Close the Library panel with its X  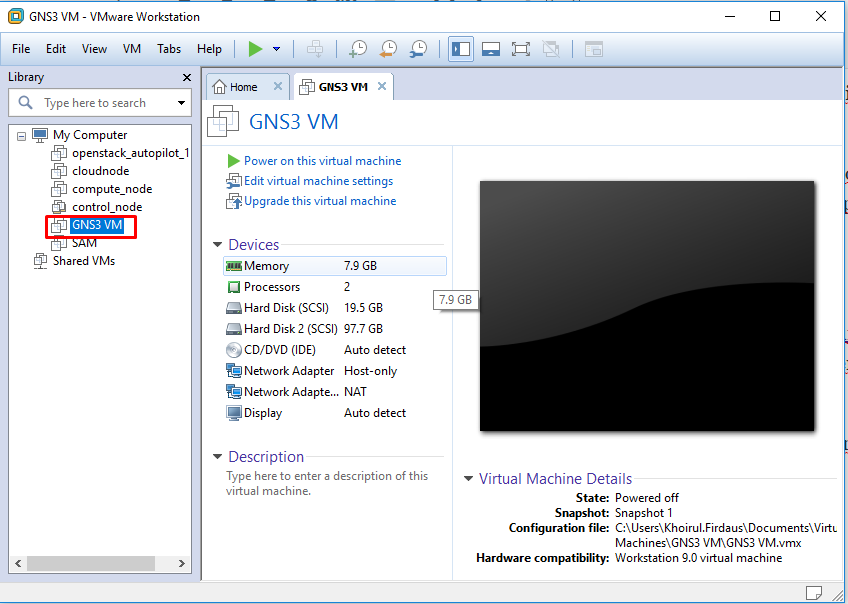pyautogui.click(x=187, y=77)
